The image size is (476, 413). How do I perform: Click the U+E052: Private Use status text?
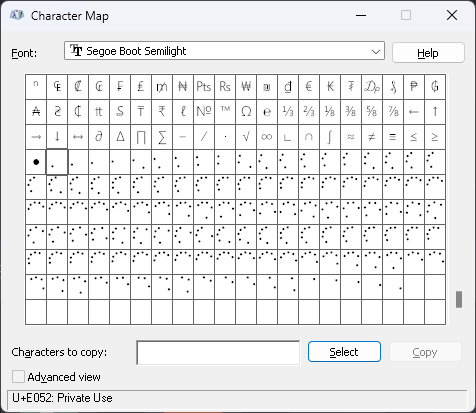coord(62,398)
